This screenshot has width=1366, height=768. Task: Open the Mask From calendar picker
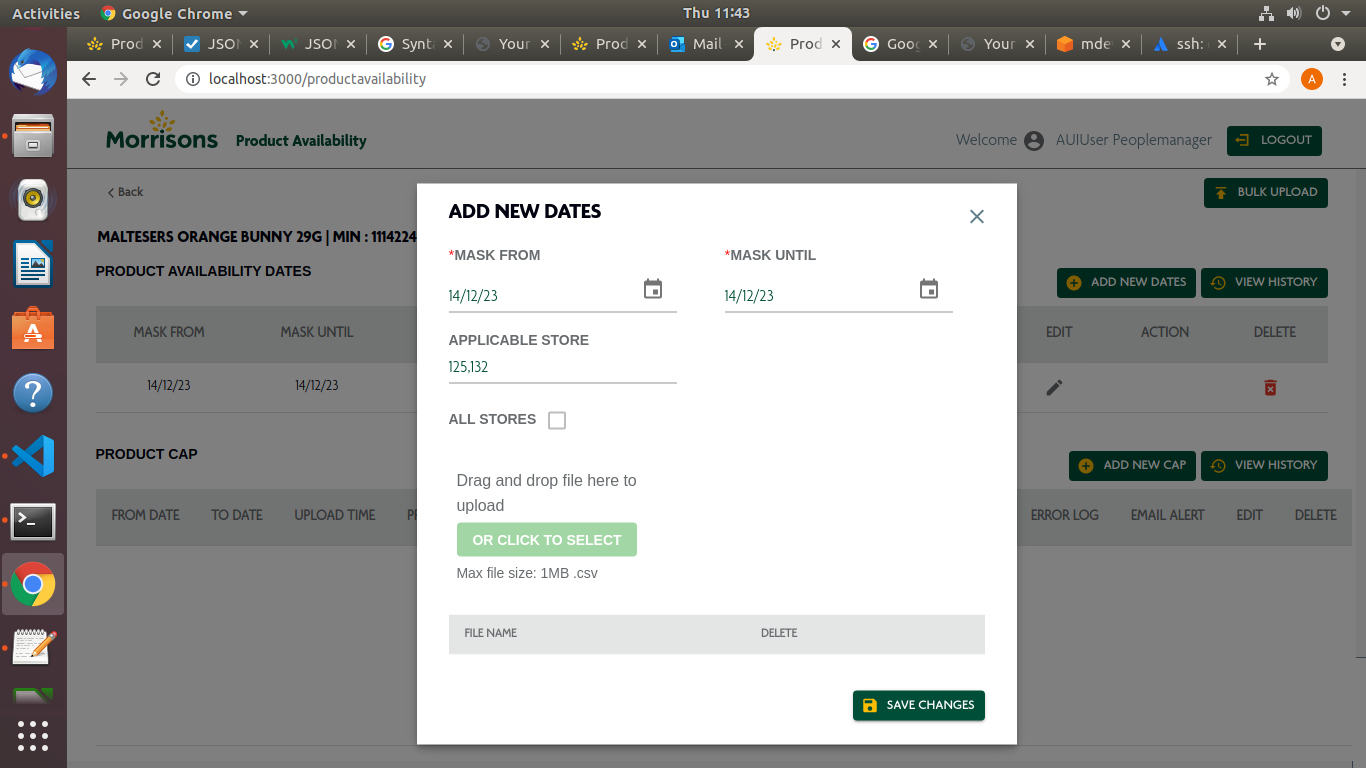653,289
